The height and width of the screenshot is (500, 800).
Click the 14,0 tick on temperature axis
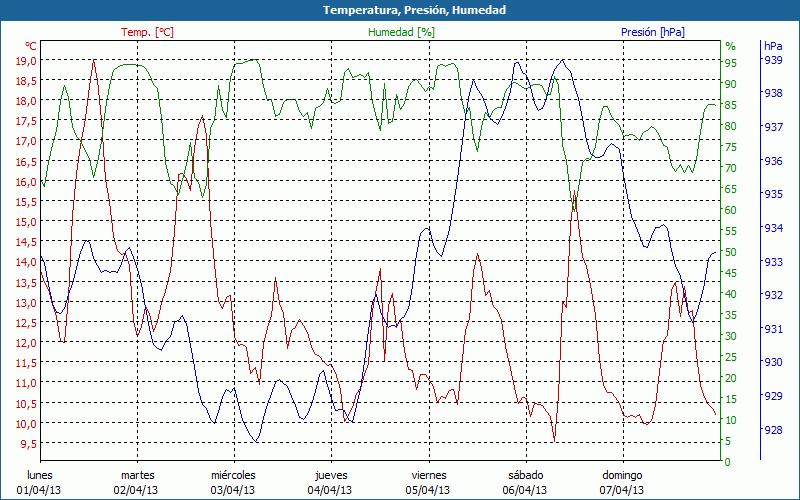(x=26, y=262)
